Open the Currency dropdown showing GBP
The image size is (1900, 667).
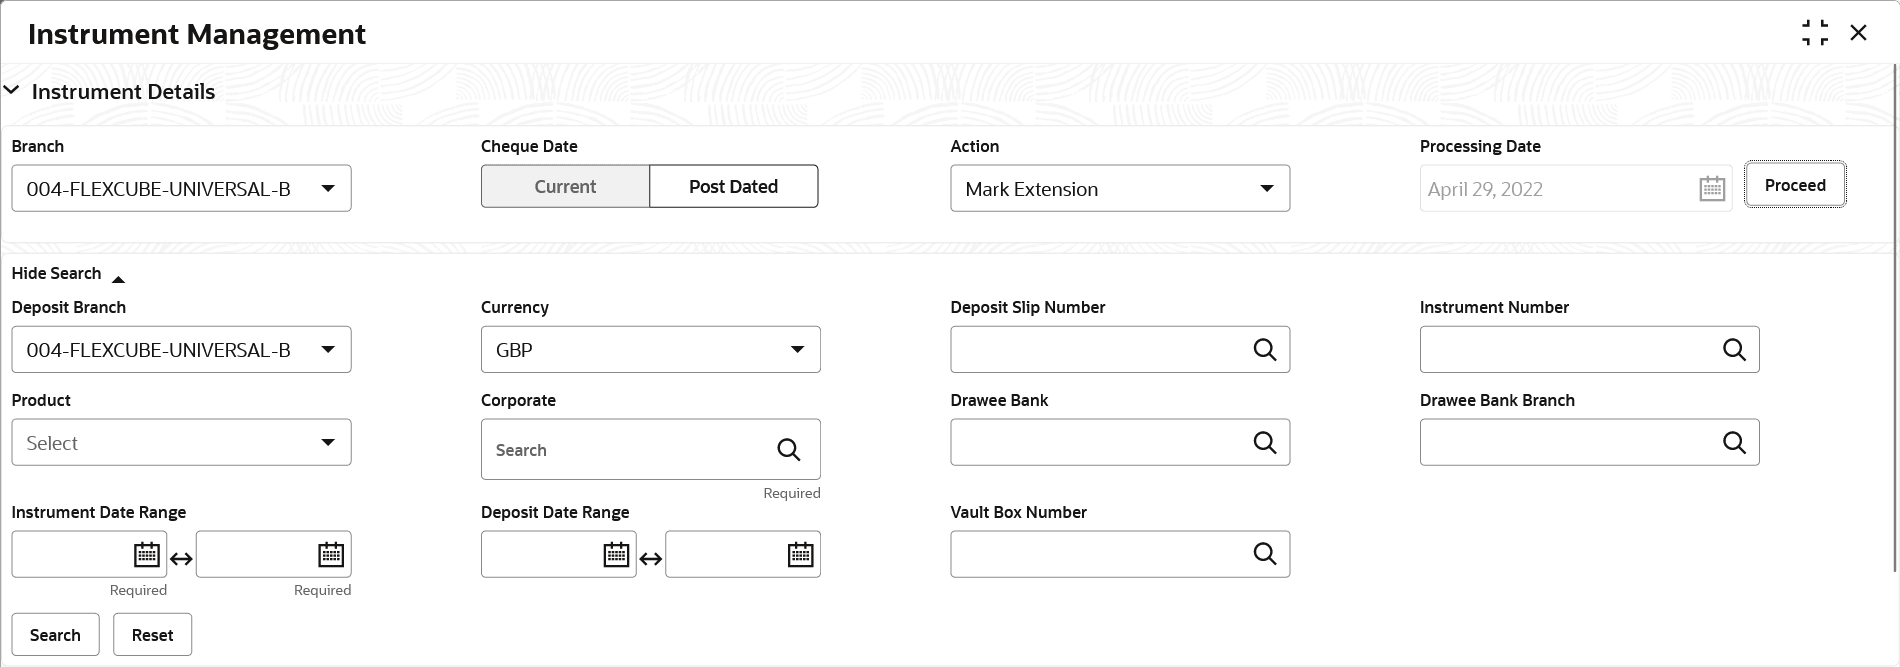point(650,350)
